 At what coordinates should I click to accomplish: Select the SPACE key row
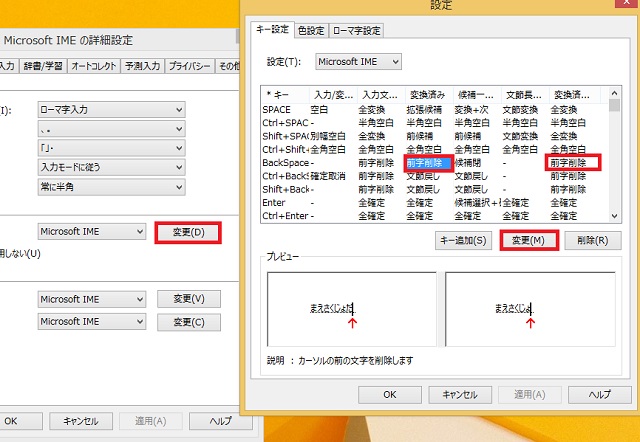click(x=275, y=109)
